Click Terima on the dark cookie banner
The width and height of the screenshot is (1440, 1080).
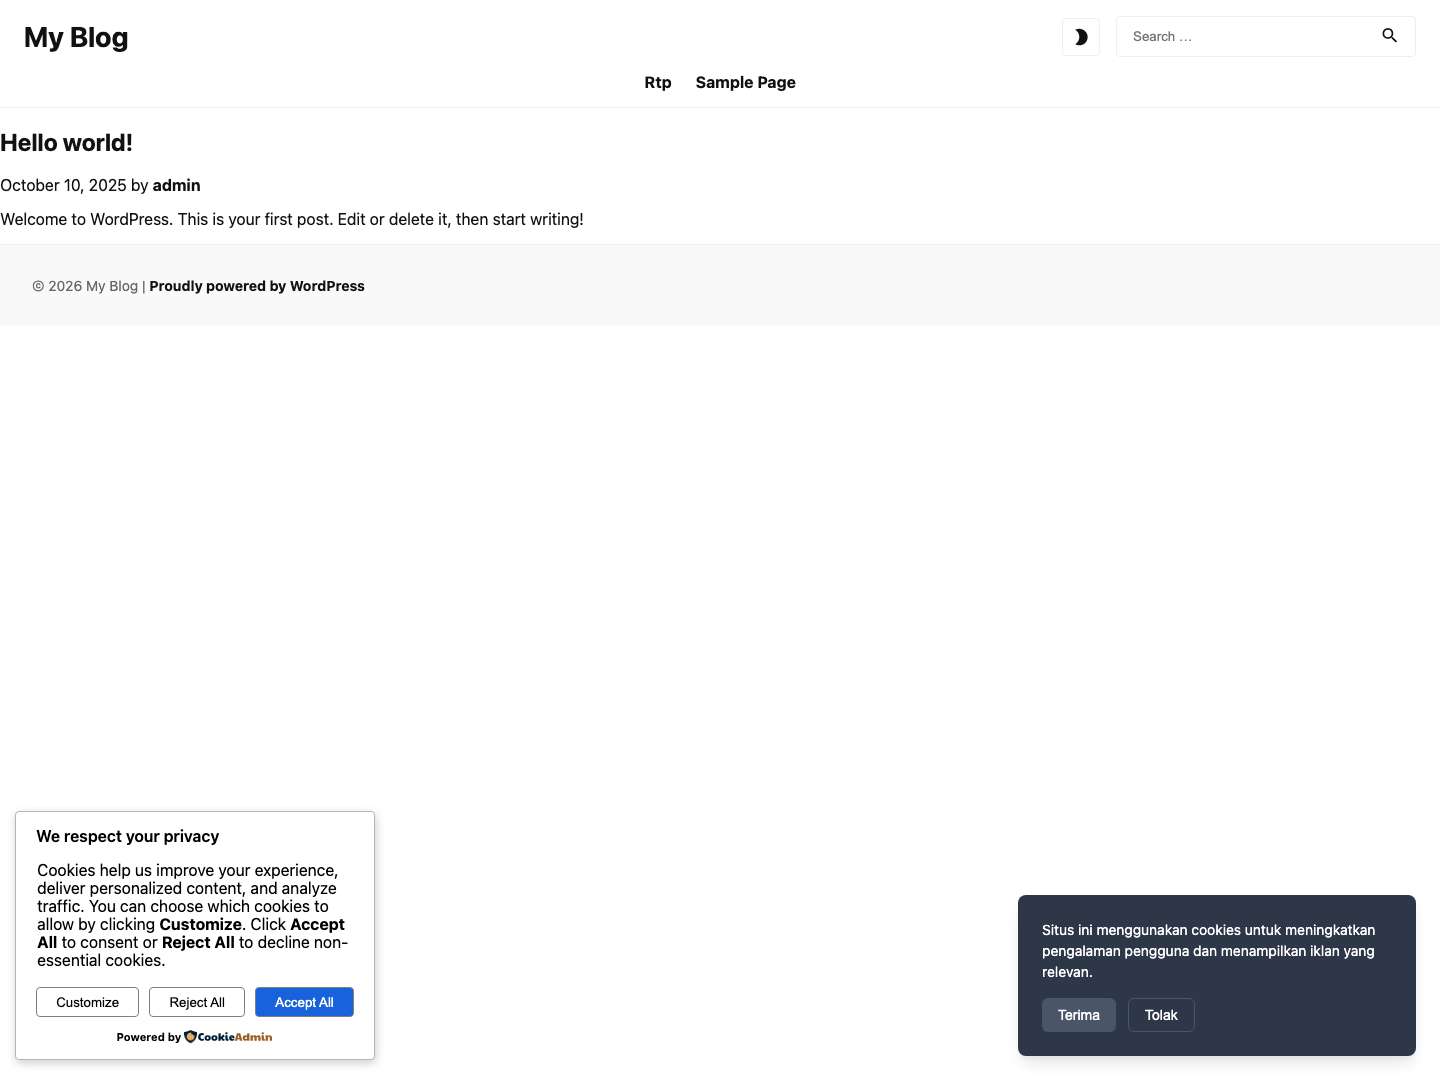(x=1078, y=1014)
